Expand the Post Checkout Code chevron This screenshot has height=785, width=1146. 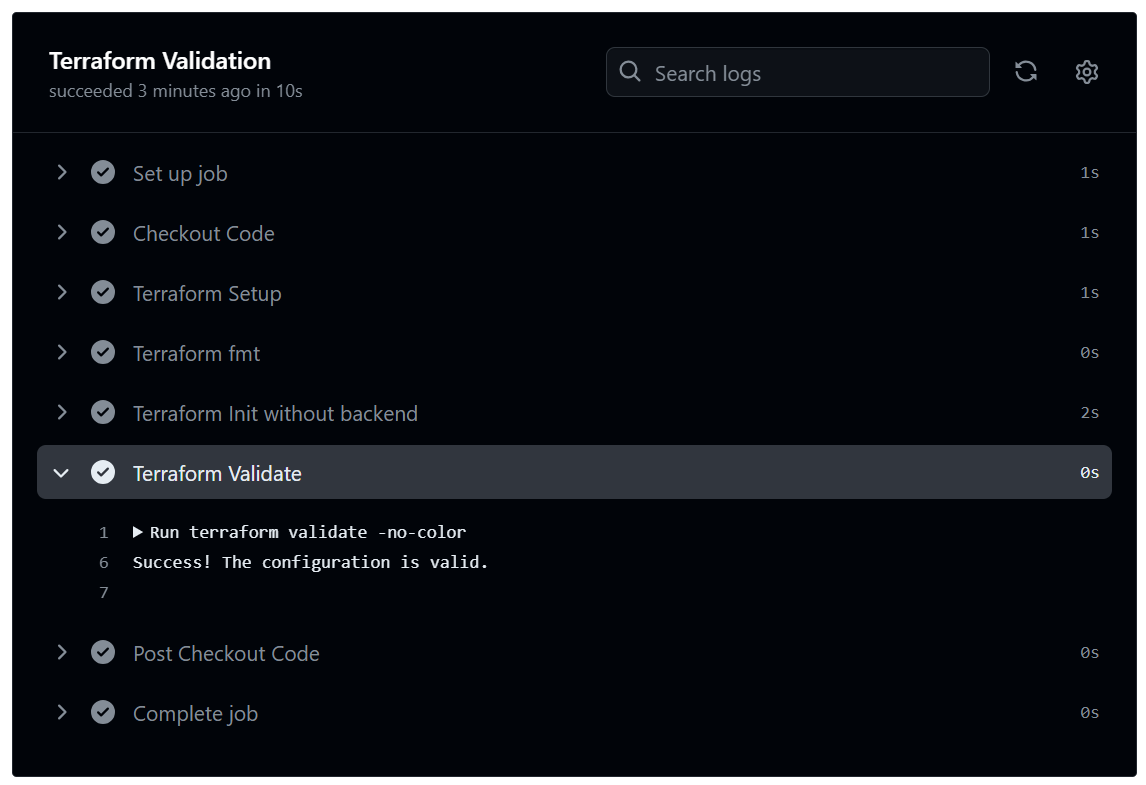tap(62, 653)
